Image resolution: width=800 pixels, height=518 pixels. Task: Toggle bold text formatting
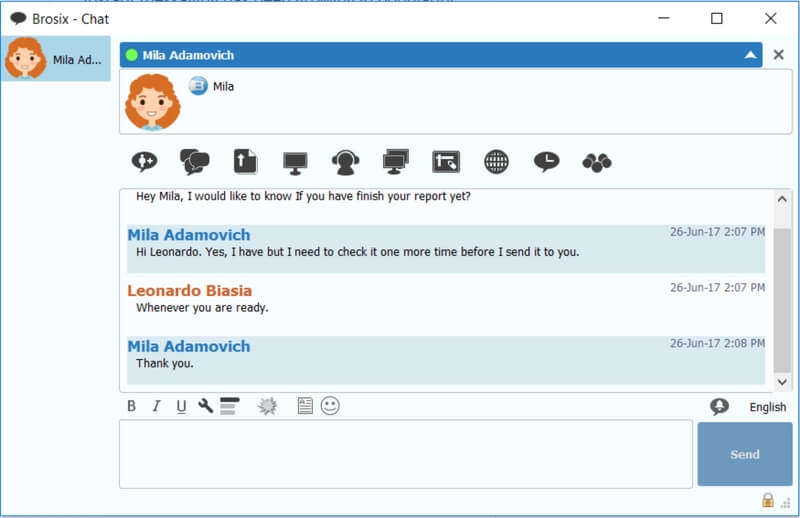132,406
